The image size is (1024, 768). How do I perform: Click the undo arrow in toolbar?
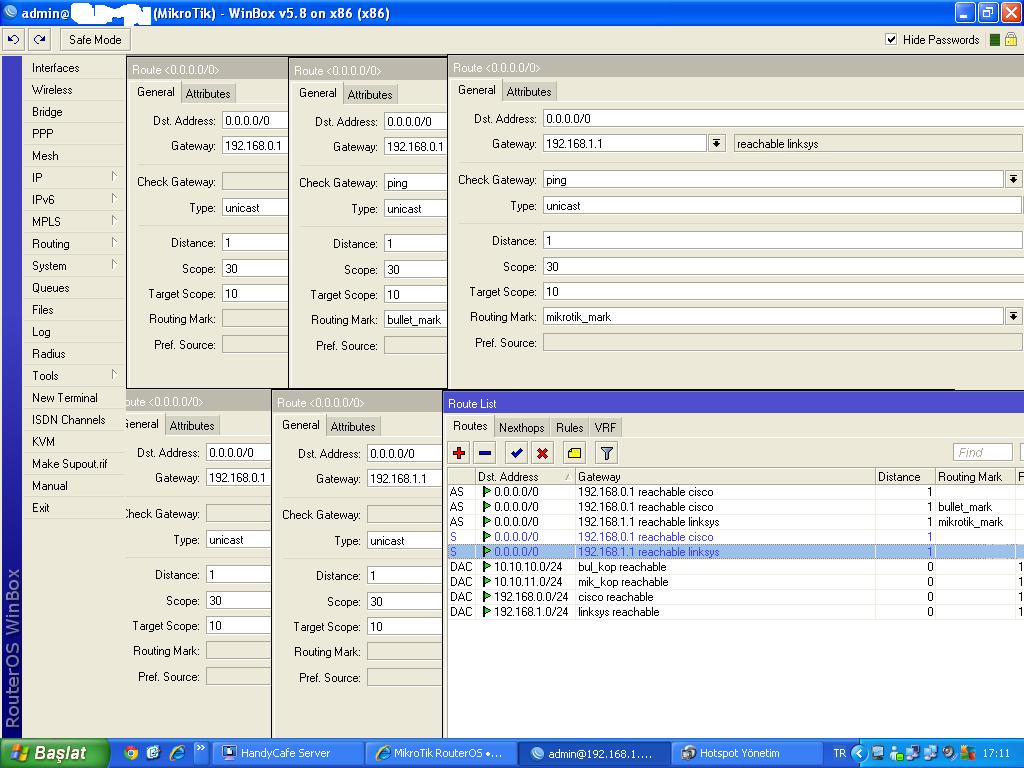13,40
